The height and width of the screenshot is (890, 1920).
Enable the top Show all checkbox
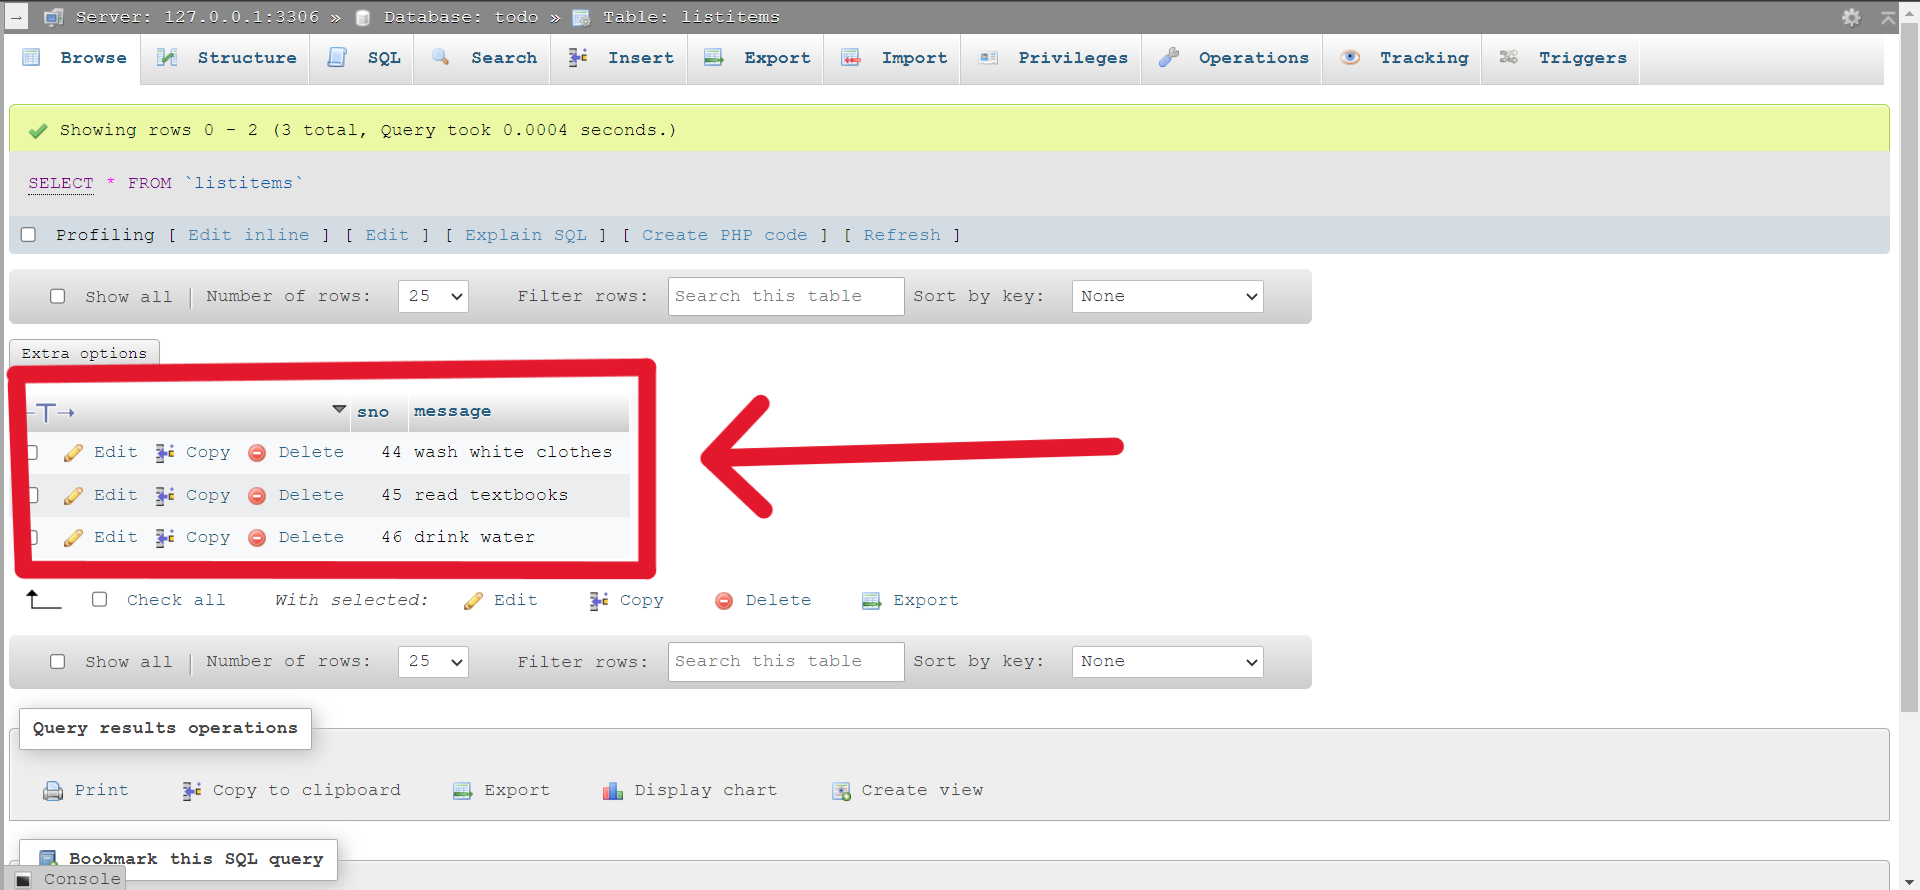pyautogui.click(x=58, y=296)
